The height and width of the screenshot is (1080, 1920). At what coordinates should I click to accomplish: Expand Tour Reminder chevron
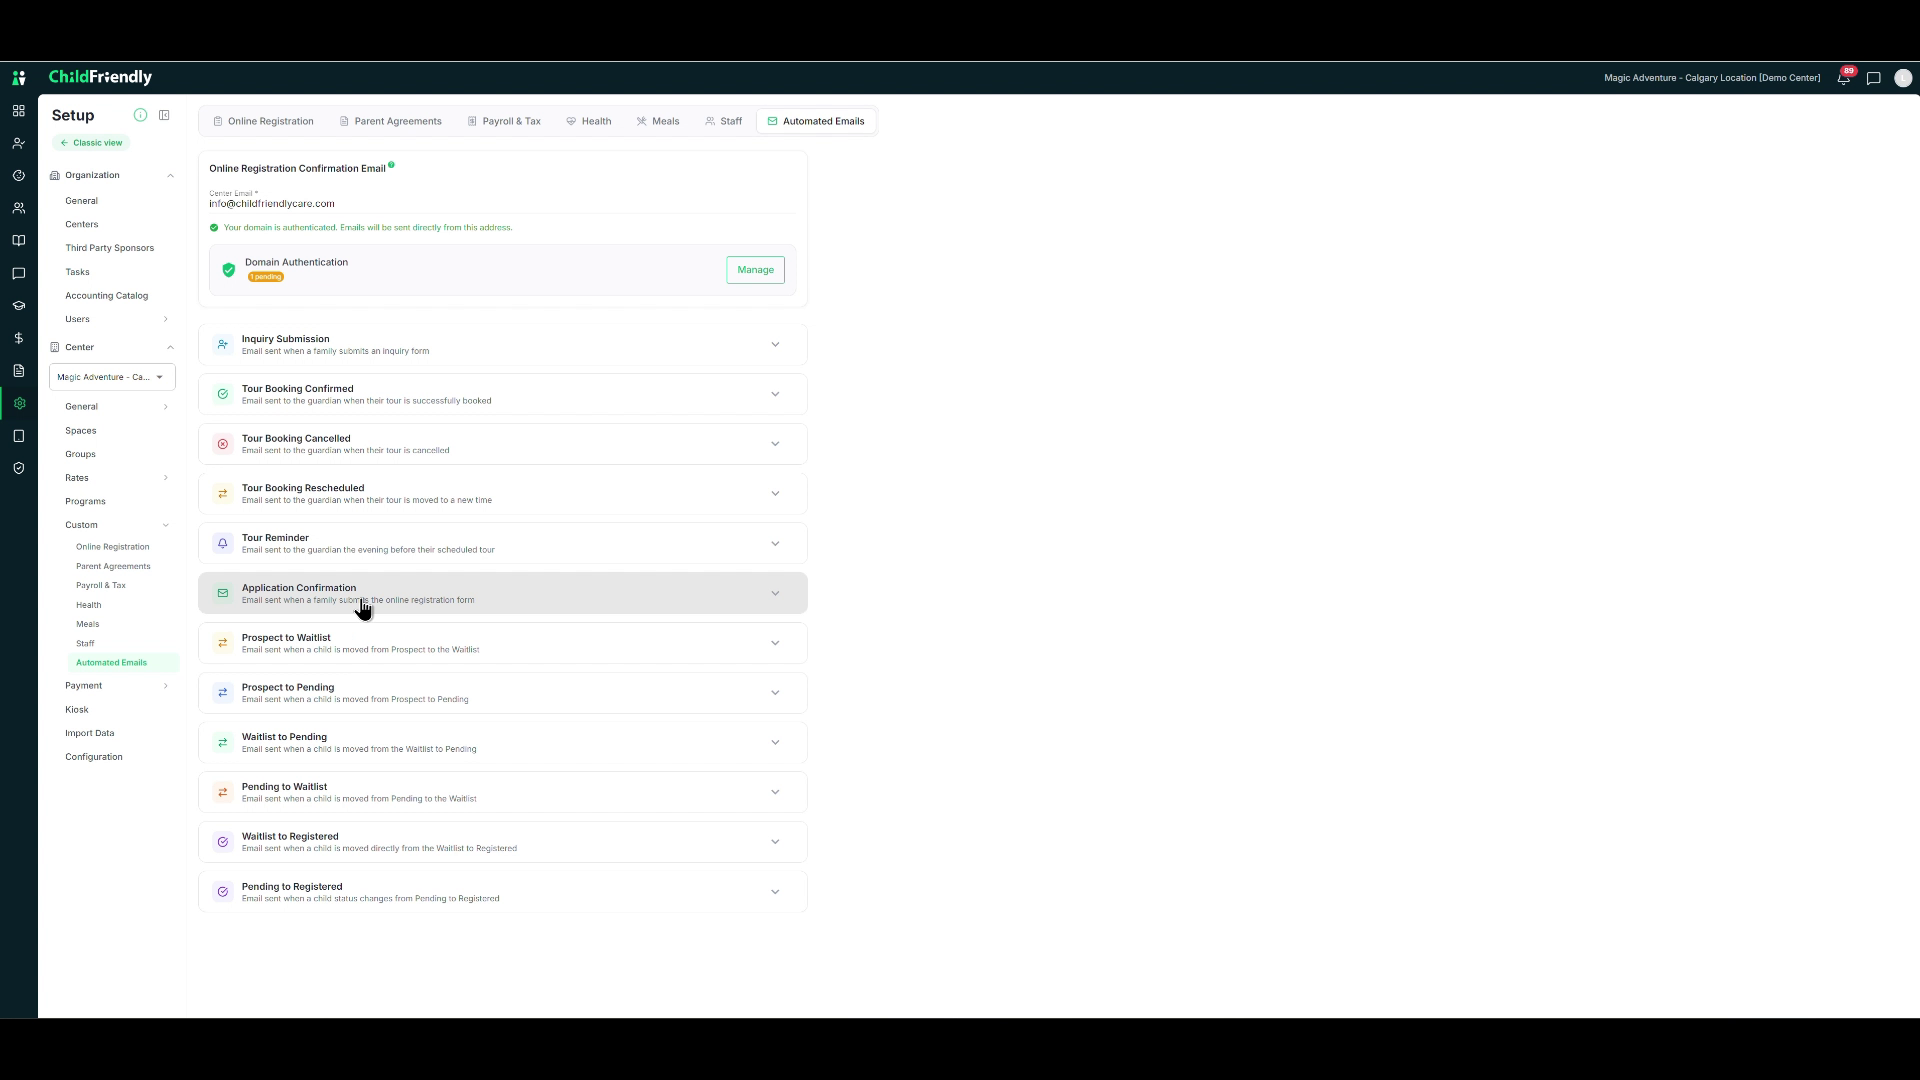775,543
